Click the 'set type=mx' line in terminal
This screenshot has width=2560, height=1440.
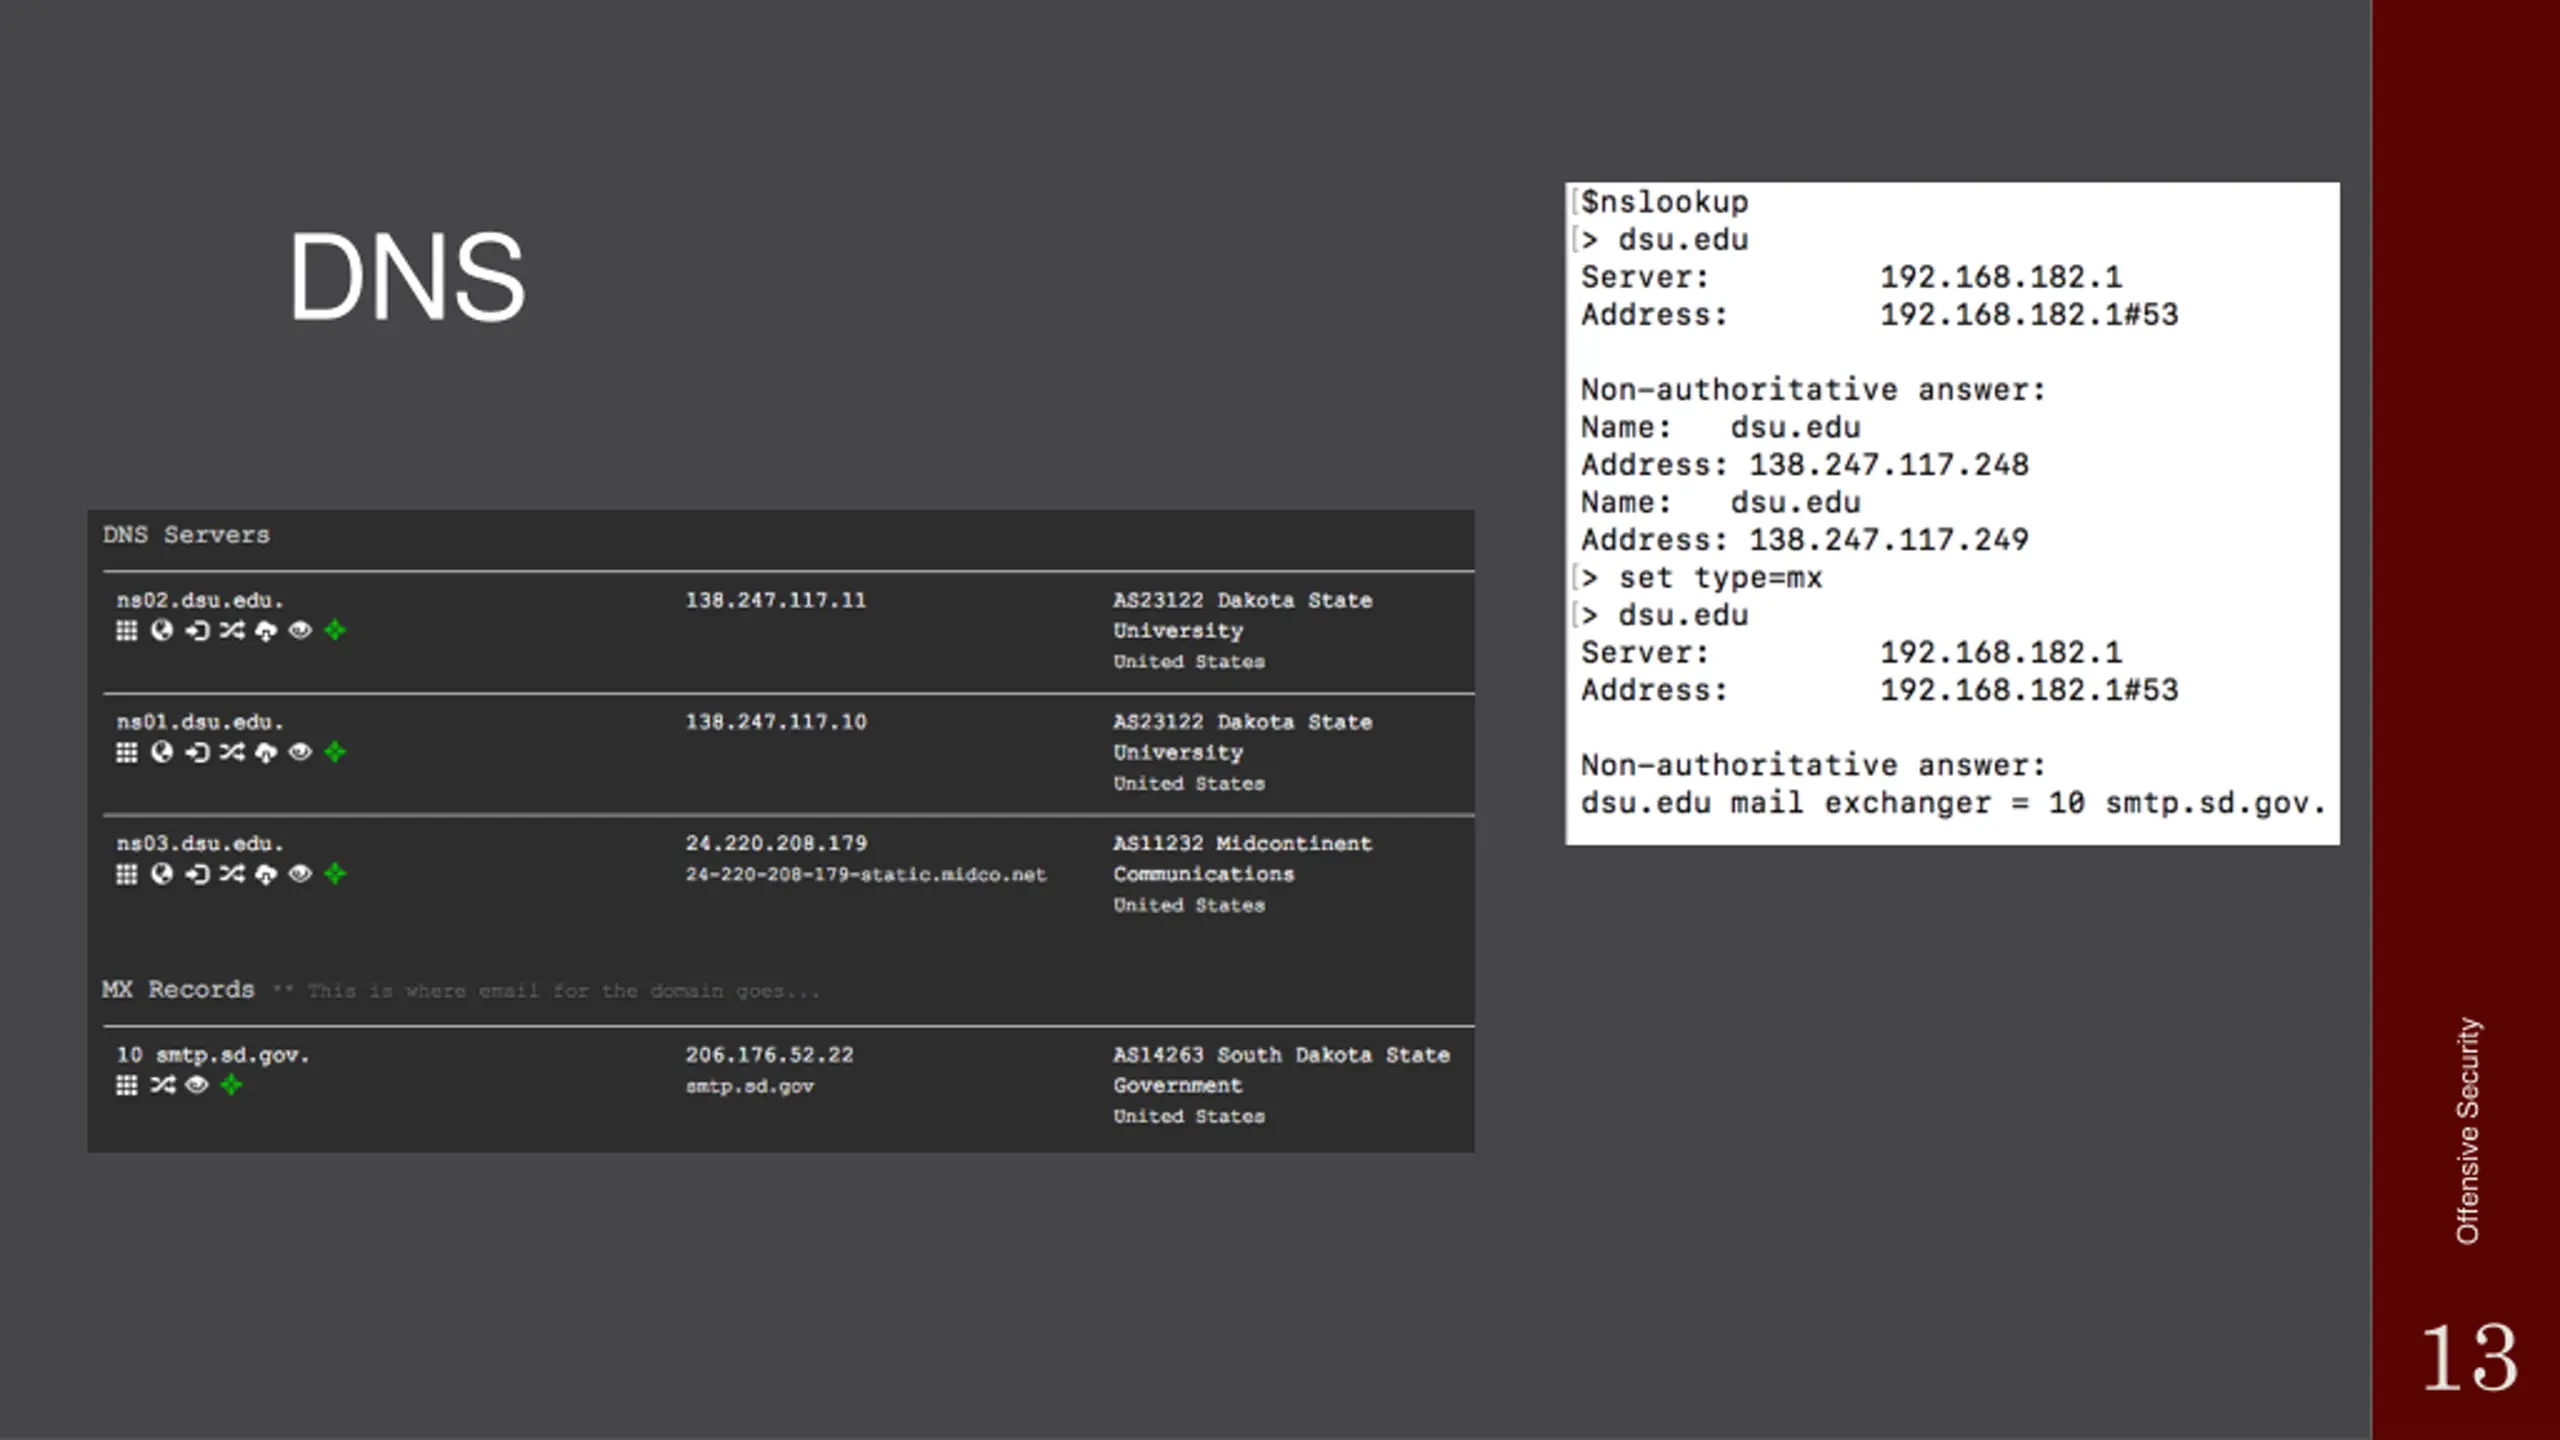[x=1719, y=578]
